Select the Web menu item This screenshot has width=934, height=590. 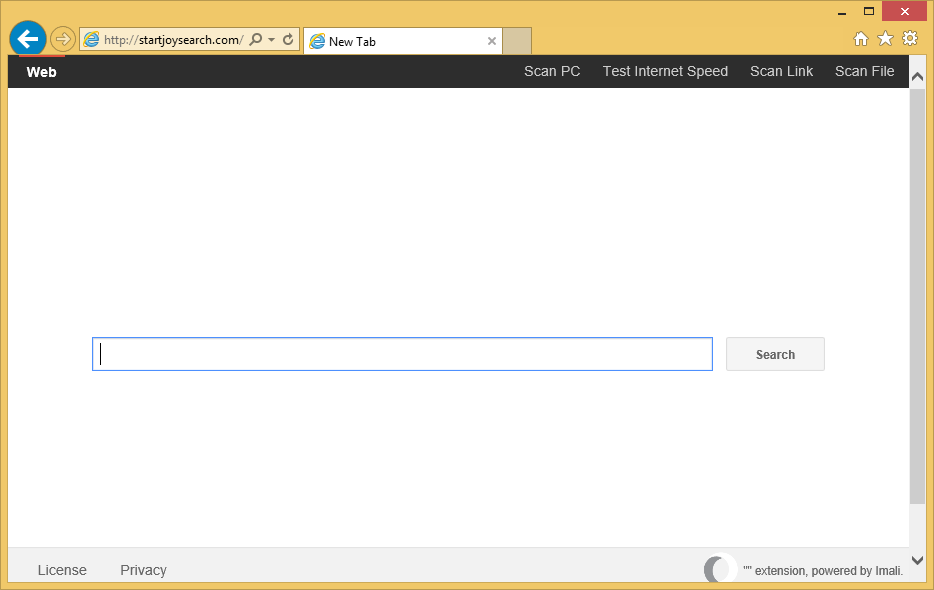click(x=41, y=72)
